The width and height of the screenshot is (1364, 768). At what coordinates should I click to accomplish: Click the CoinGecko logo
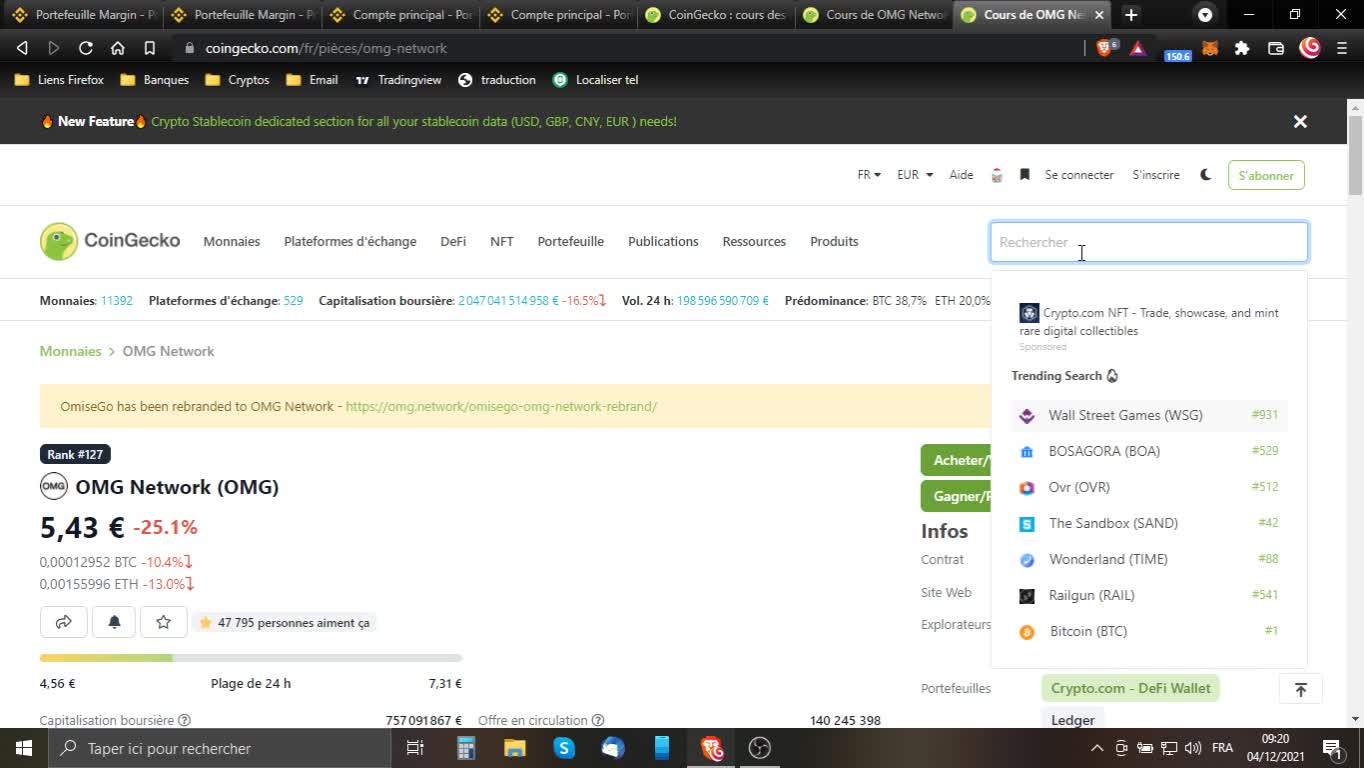click(110, 241)
